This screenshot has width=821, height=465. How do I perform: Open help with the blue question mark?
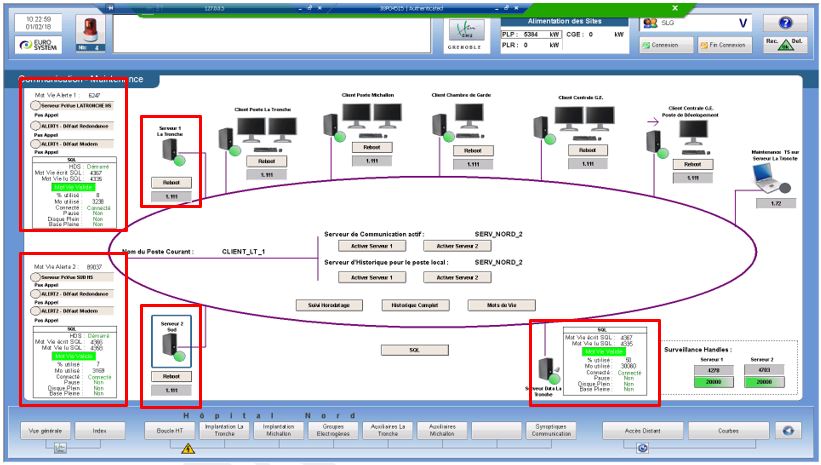click(x=784, y=22)
